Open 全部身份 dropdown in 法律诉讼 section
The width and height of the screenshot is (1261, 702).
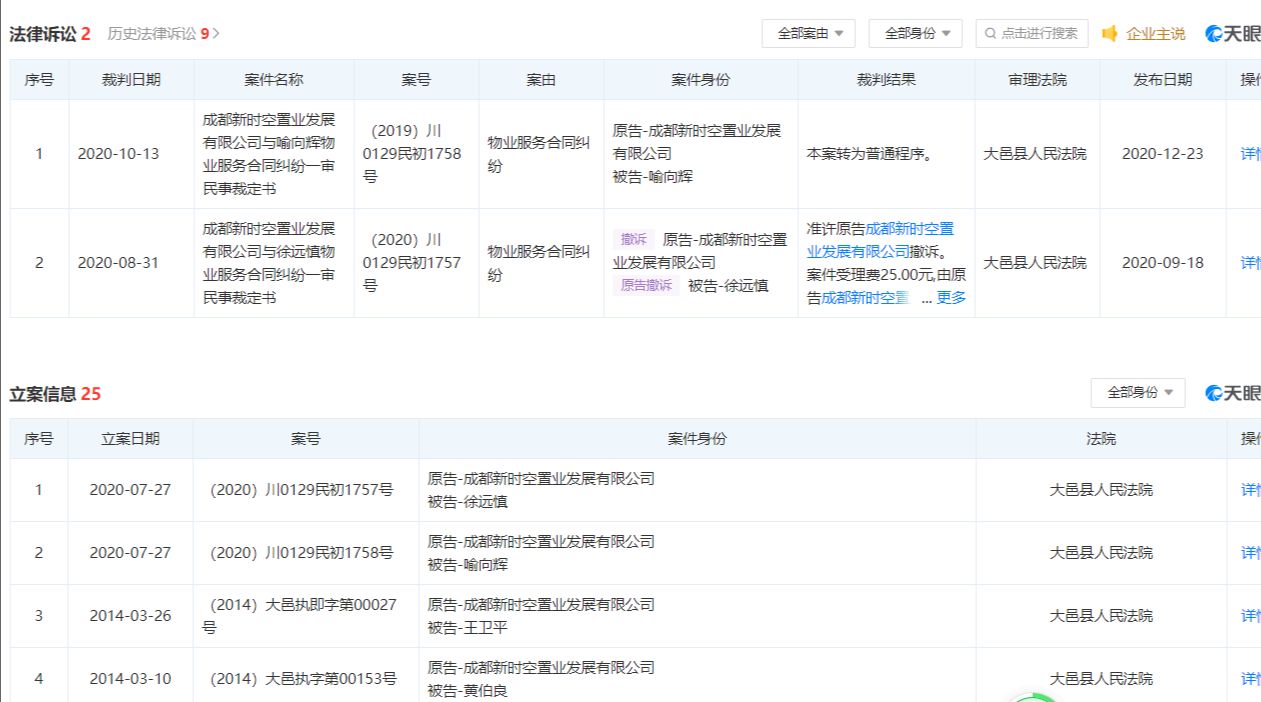coord(916,34)
